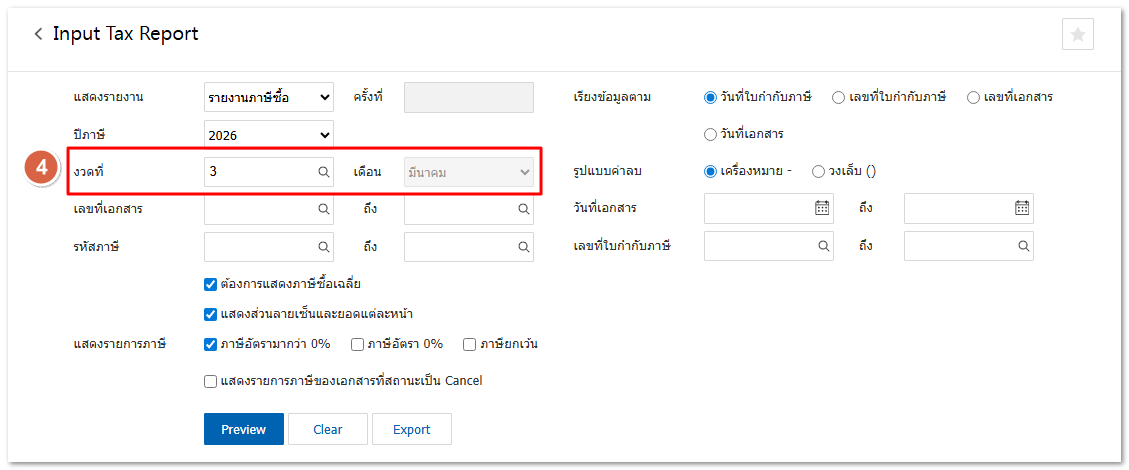This screenshot has height=470, width=1129.
Task: Go back using the arrow beside Input Tax Report
Action: coord(38,34)
